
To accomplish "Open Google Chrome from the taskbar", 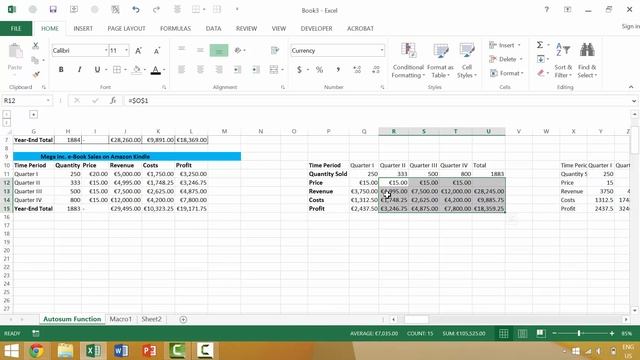I will (x=36, y=351).
